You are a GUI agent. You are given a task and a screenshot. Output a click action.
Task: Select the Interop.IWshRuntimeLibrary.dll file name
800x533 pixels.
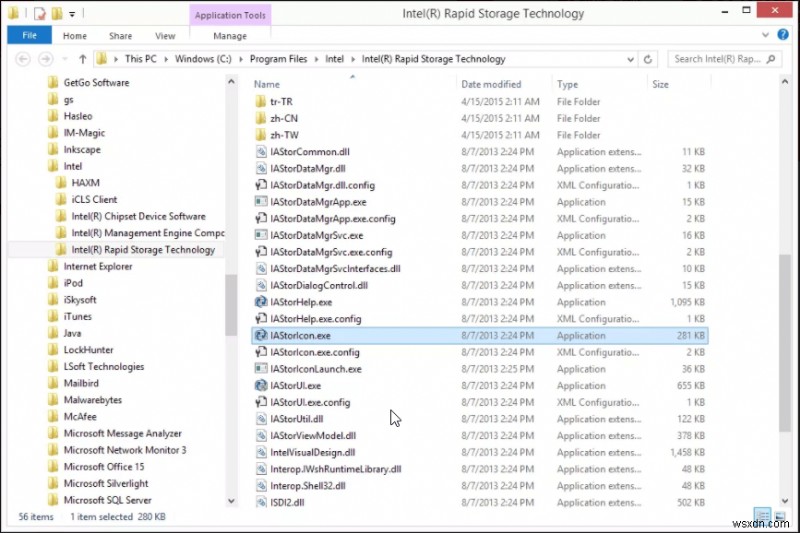pyautogui.click(x=336, y=469)
